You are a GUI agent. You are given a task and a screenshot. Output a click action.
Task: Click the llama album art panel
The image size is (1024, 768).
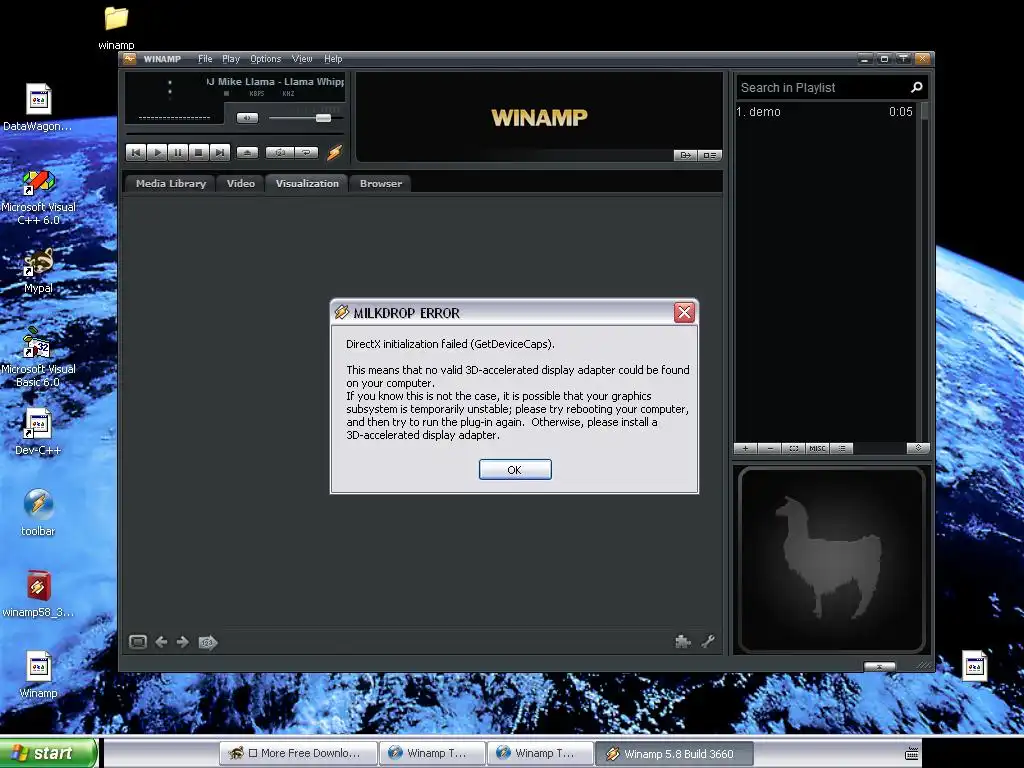pos(831,560)
